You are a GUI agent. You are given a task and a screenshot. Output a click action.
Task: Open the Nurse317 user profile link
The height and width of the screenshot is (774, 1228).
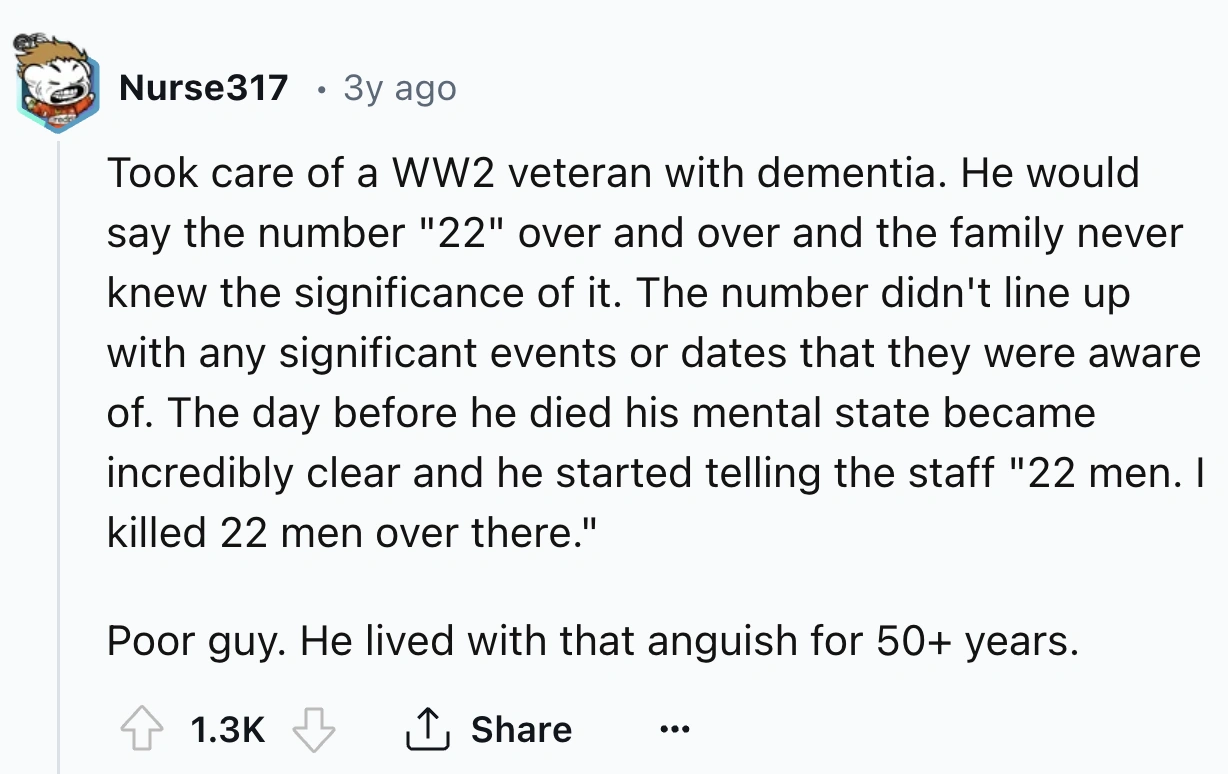pos(203,89)
